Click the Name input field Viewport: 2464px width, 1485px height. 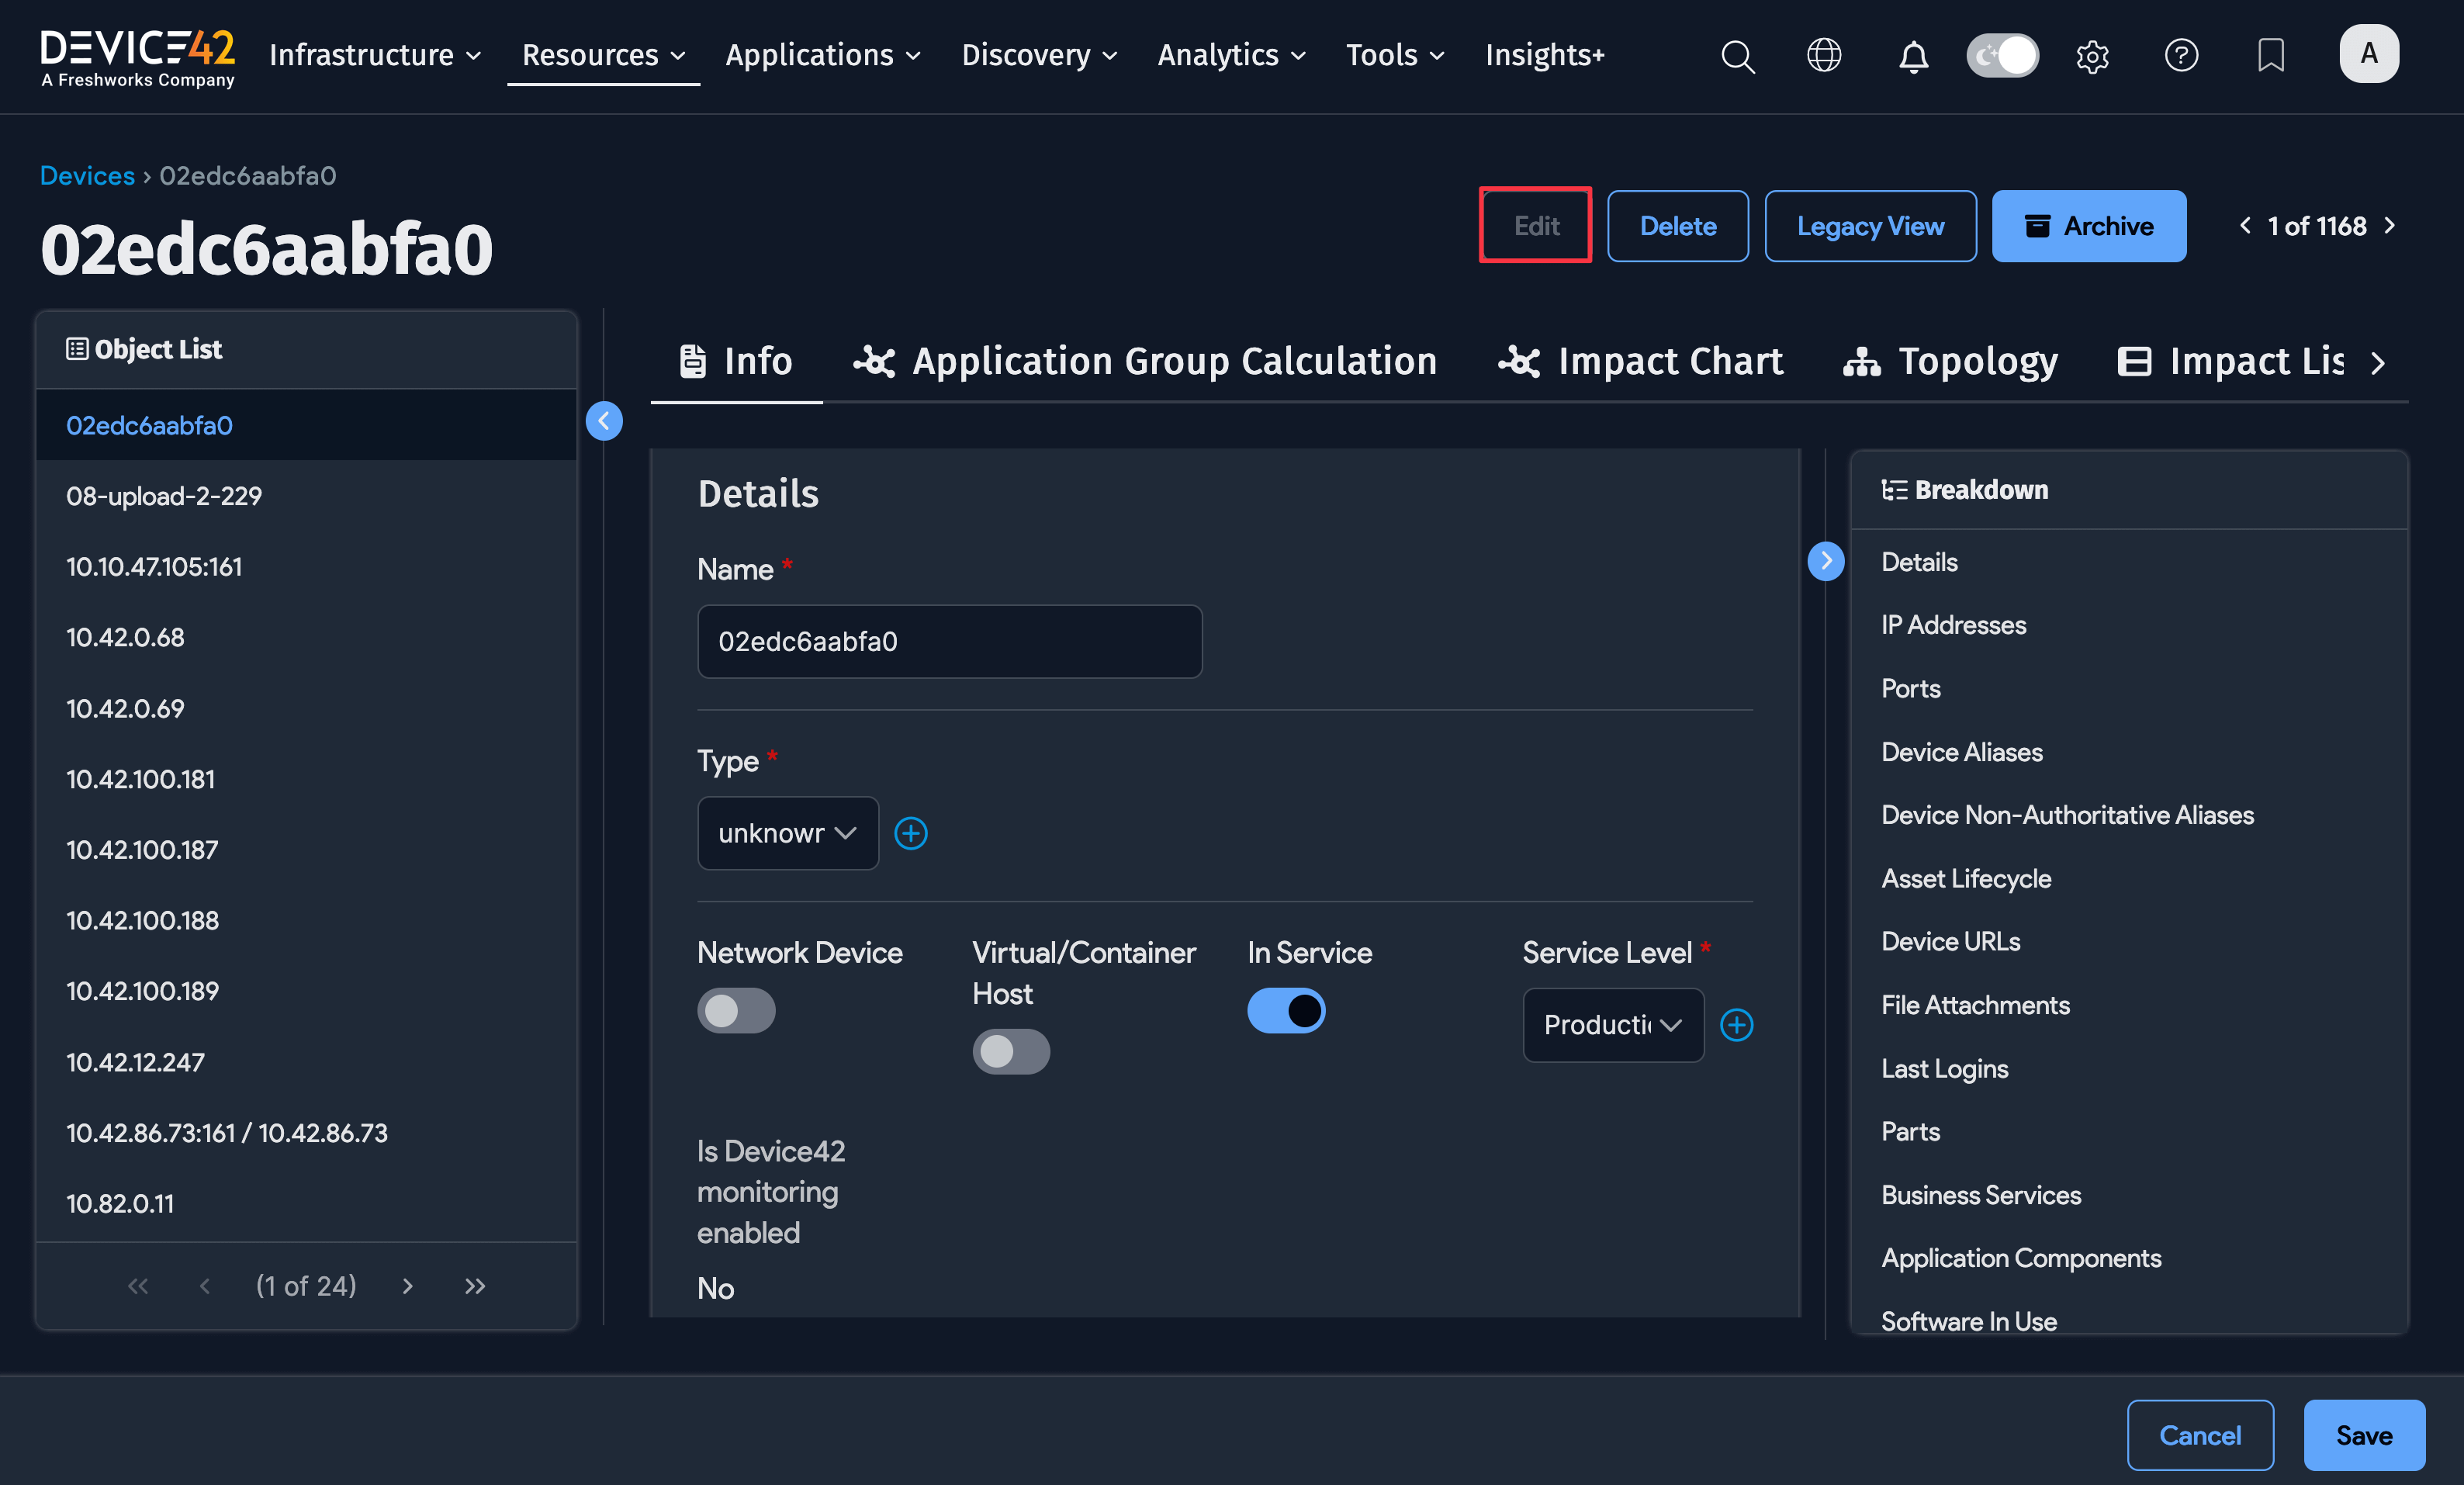[949, 641]
